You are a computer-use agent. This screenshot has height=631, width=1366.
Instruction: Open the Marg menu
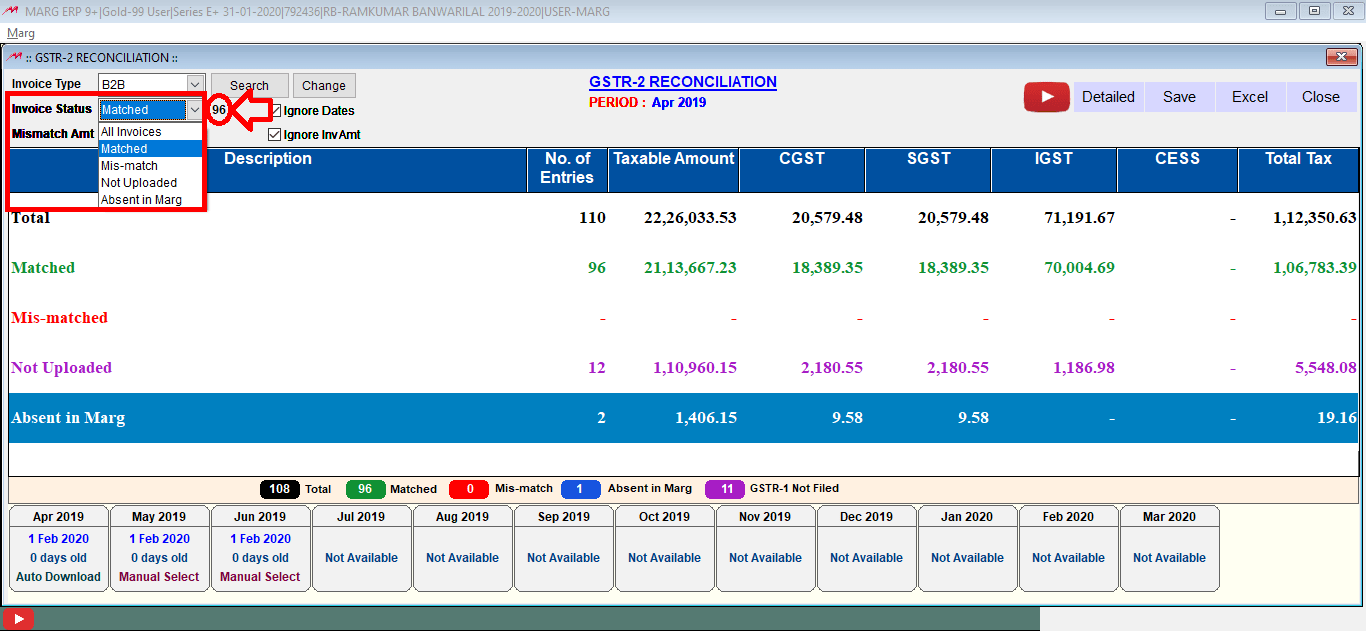click(20, 33)
